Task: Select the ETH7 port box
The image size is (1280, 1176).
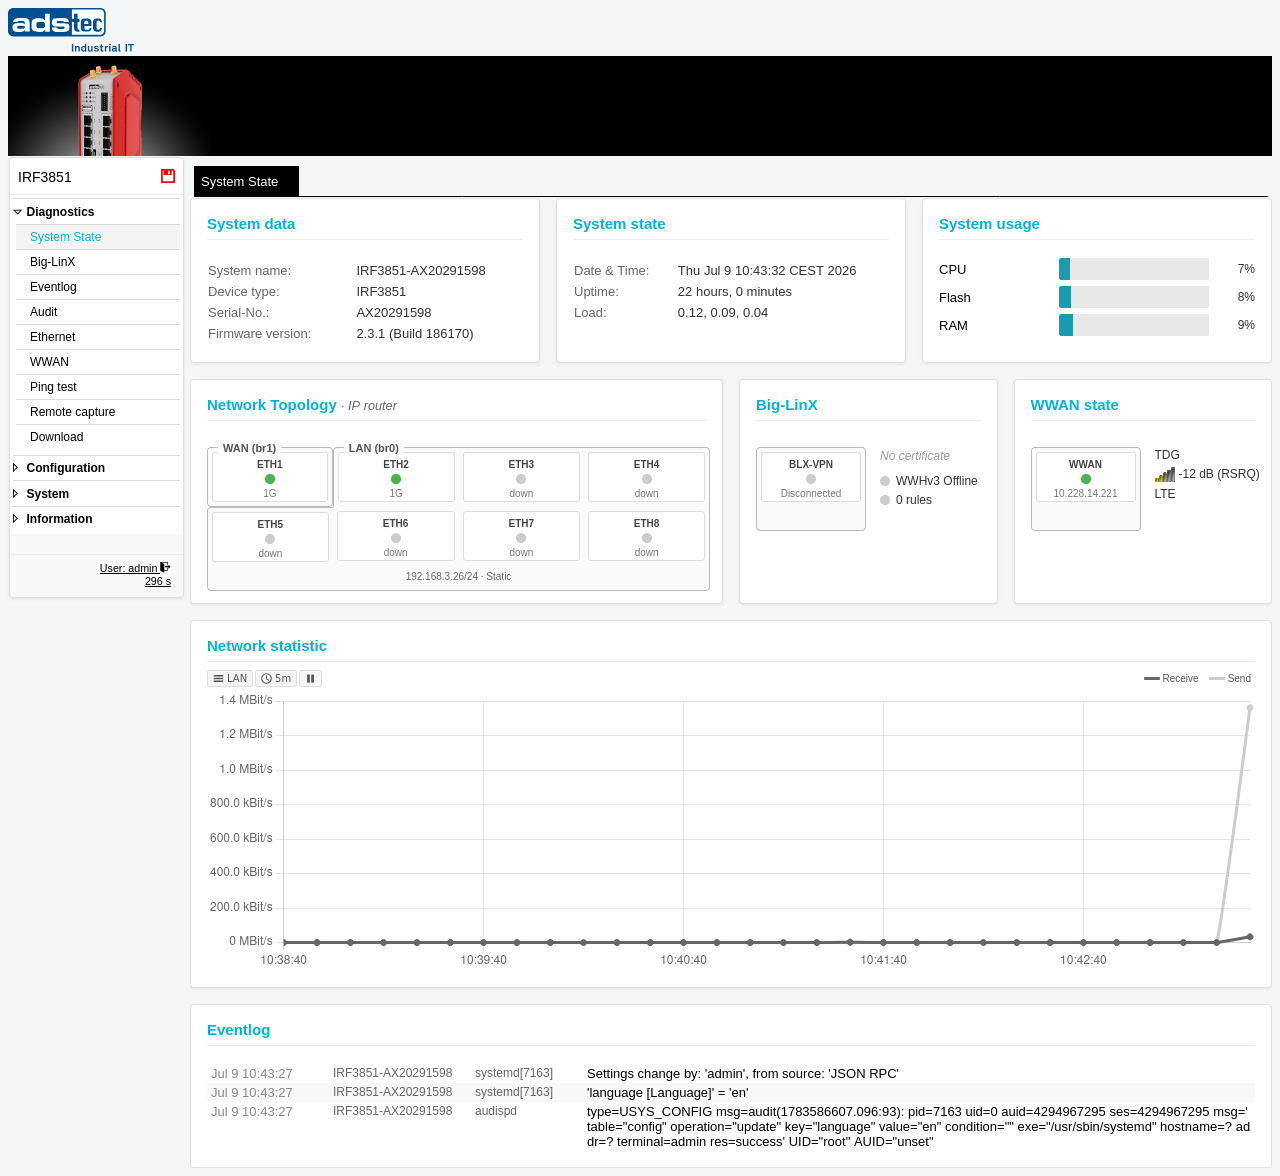Action: 521,536
